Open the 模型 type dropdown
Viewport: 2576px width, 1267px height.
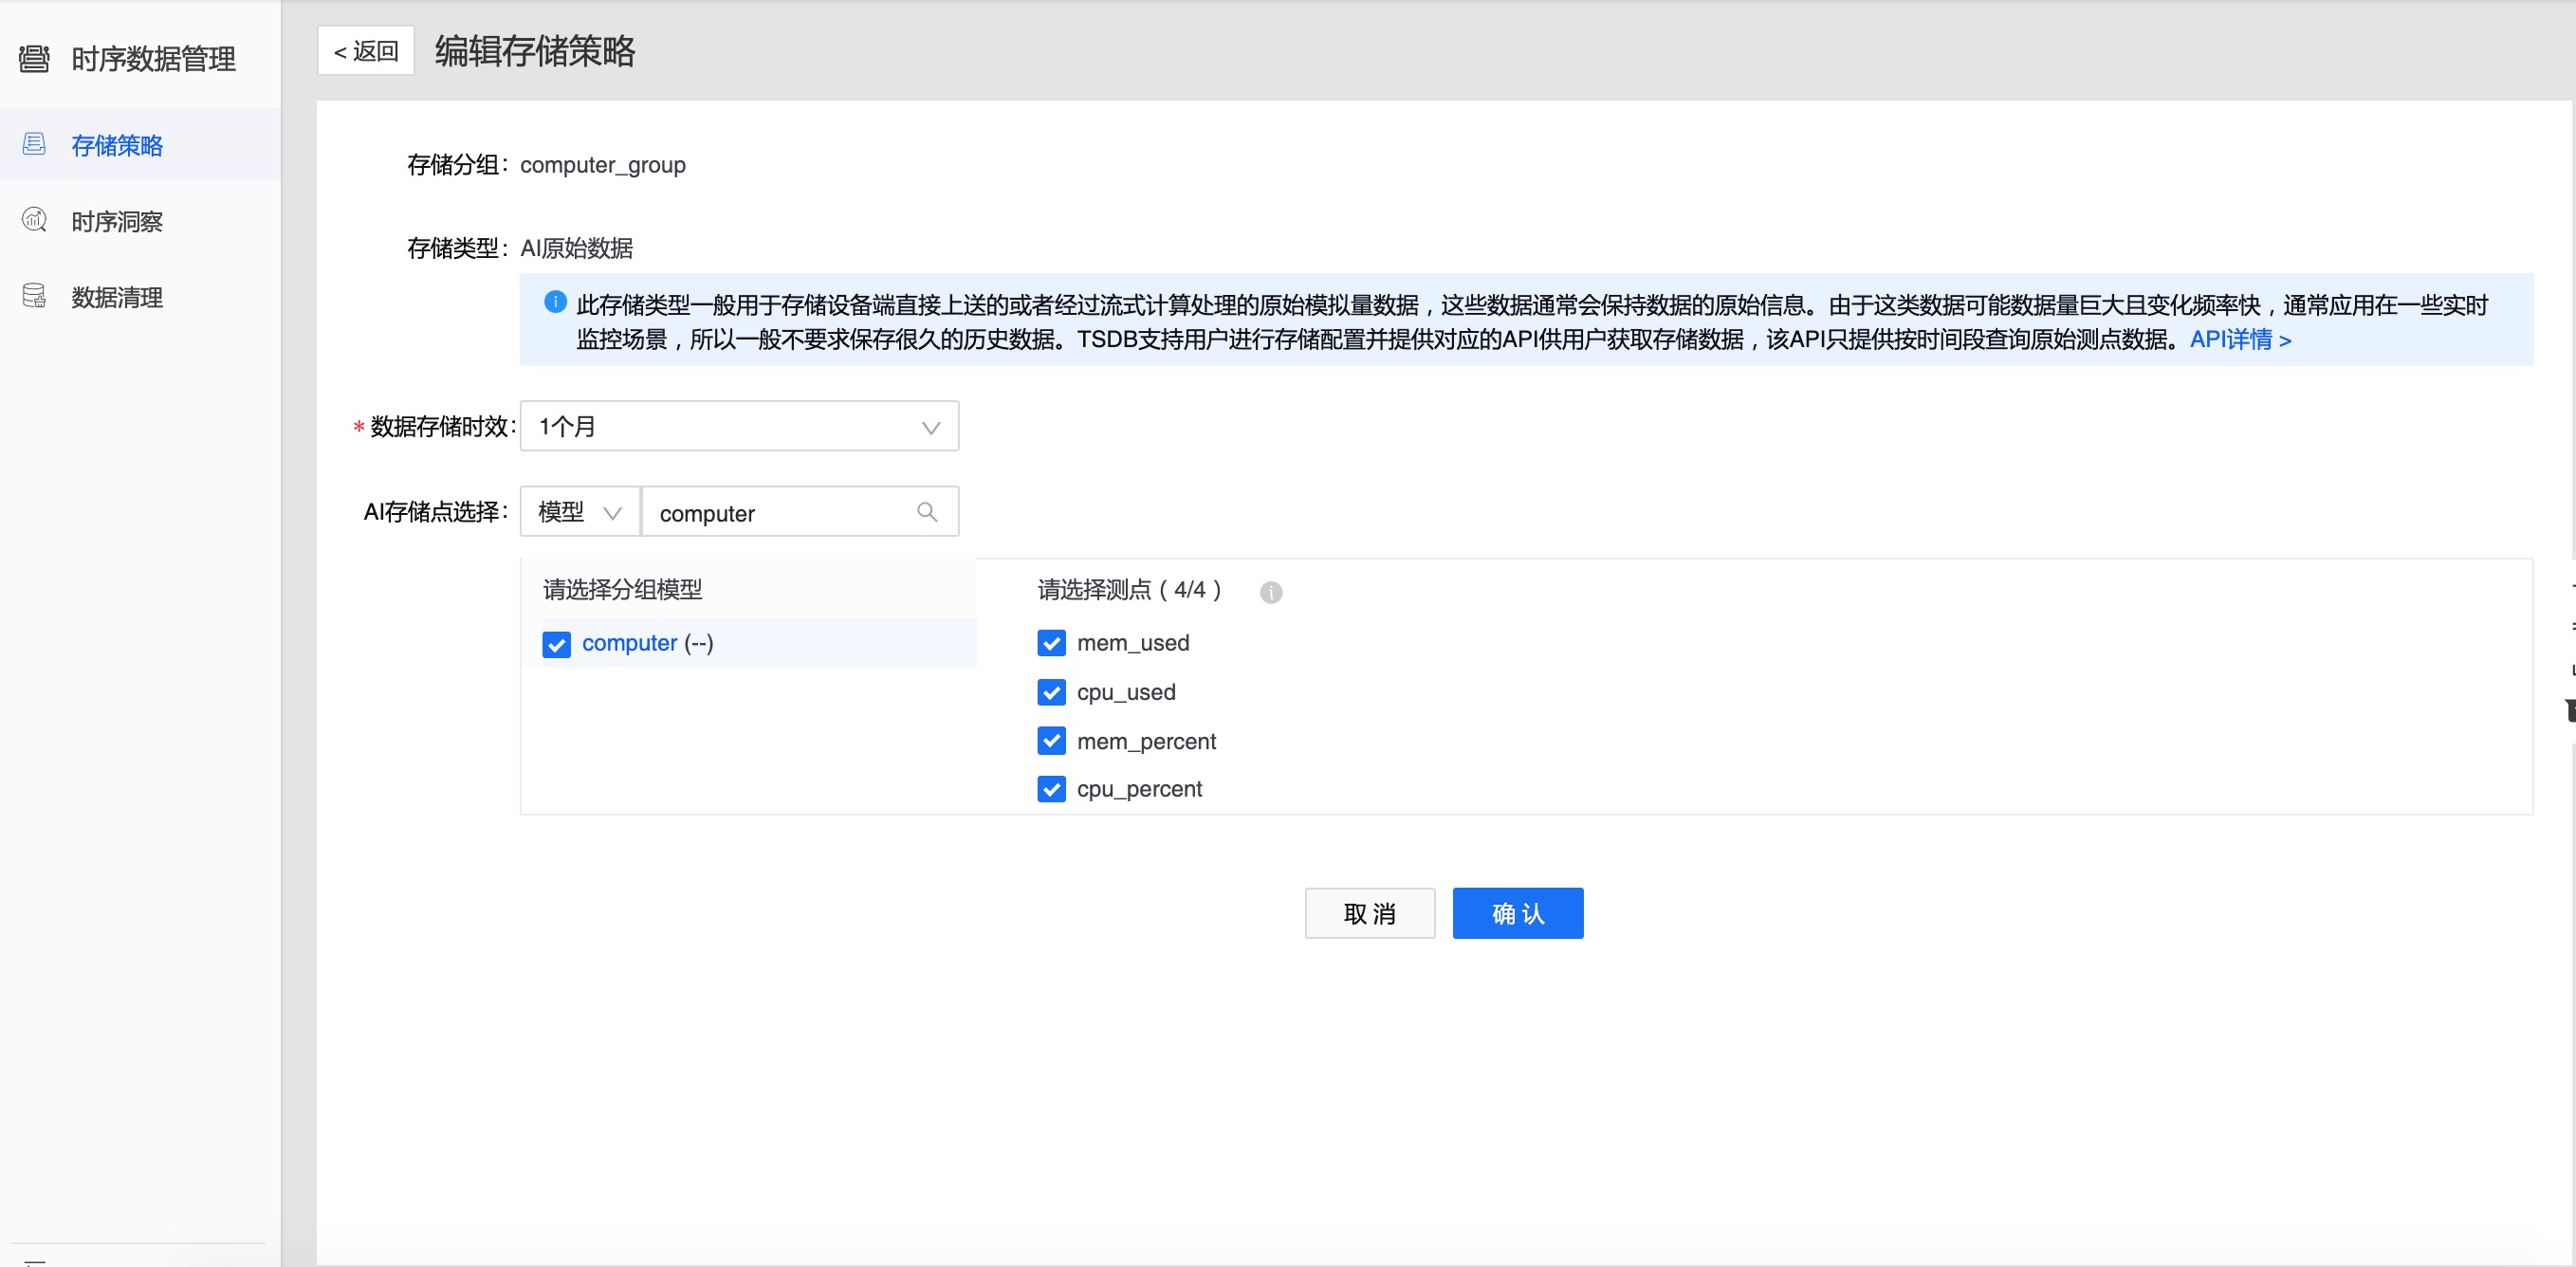coord(580,512)
